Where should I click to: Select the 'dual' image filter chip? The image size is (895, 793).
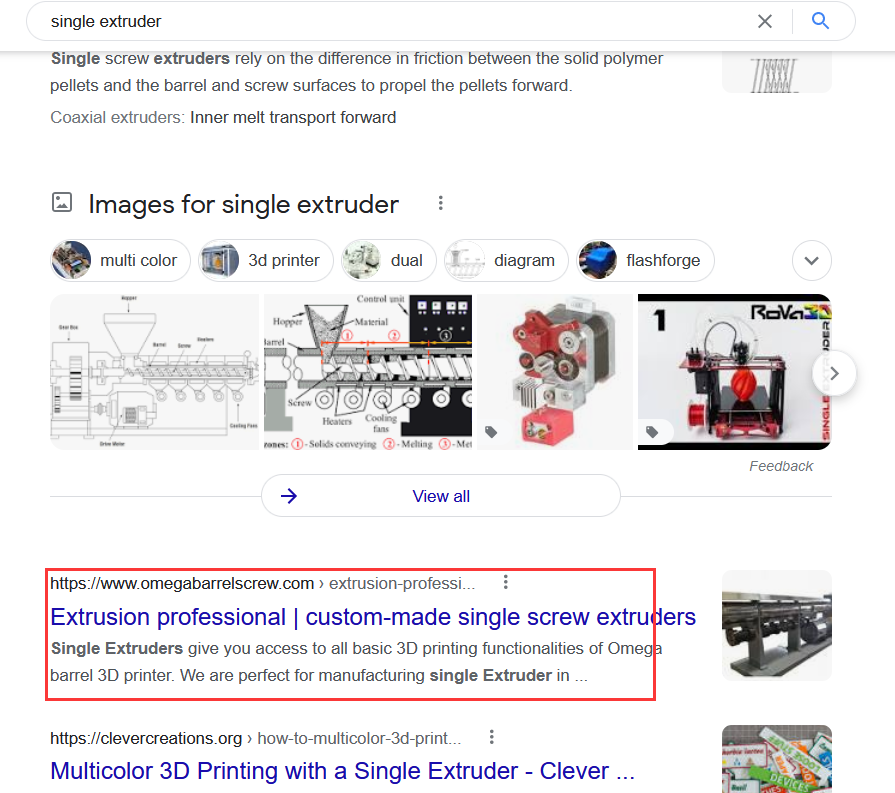pos(388,260)
